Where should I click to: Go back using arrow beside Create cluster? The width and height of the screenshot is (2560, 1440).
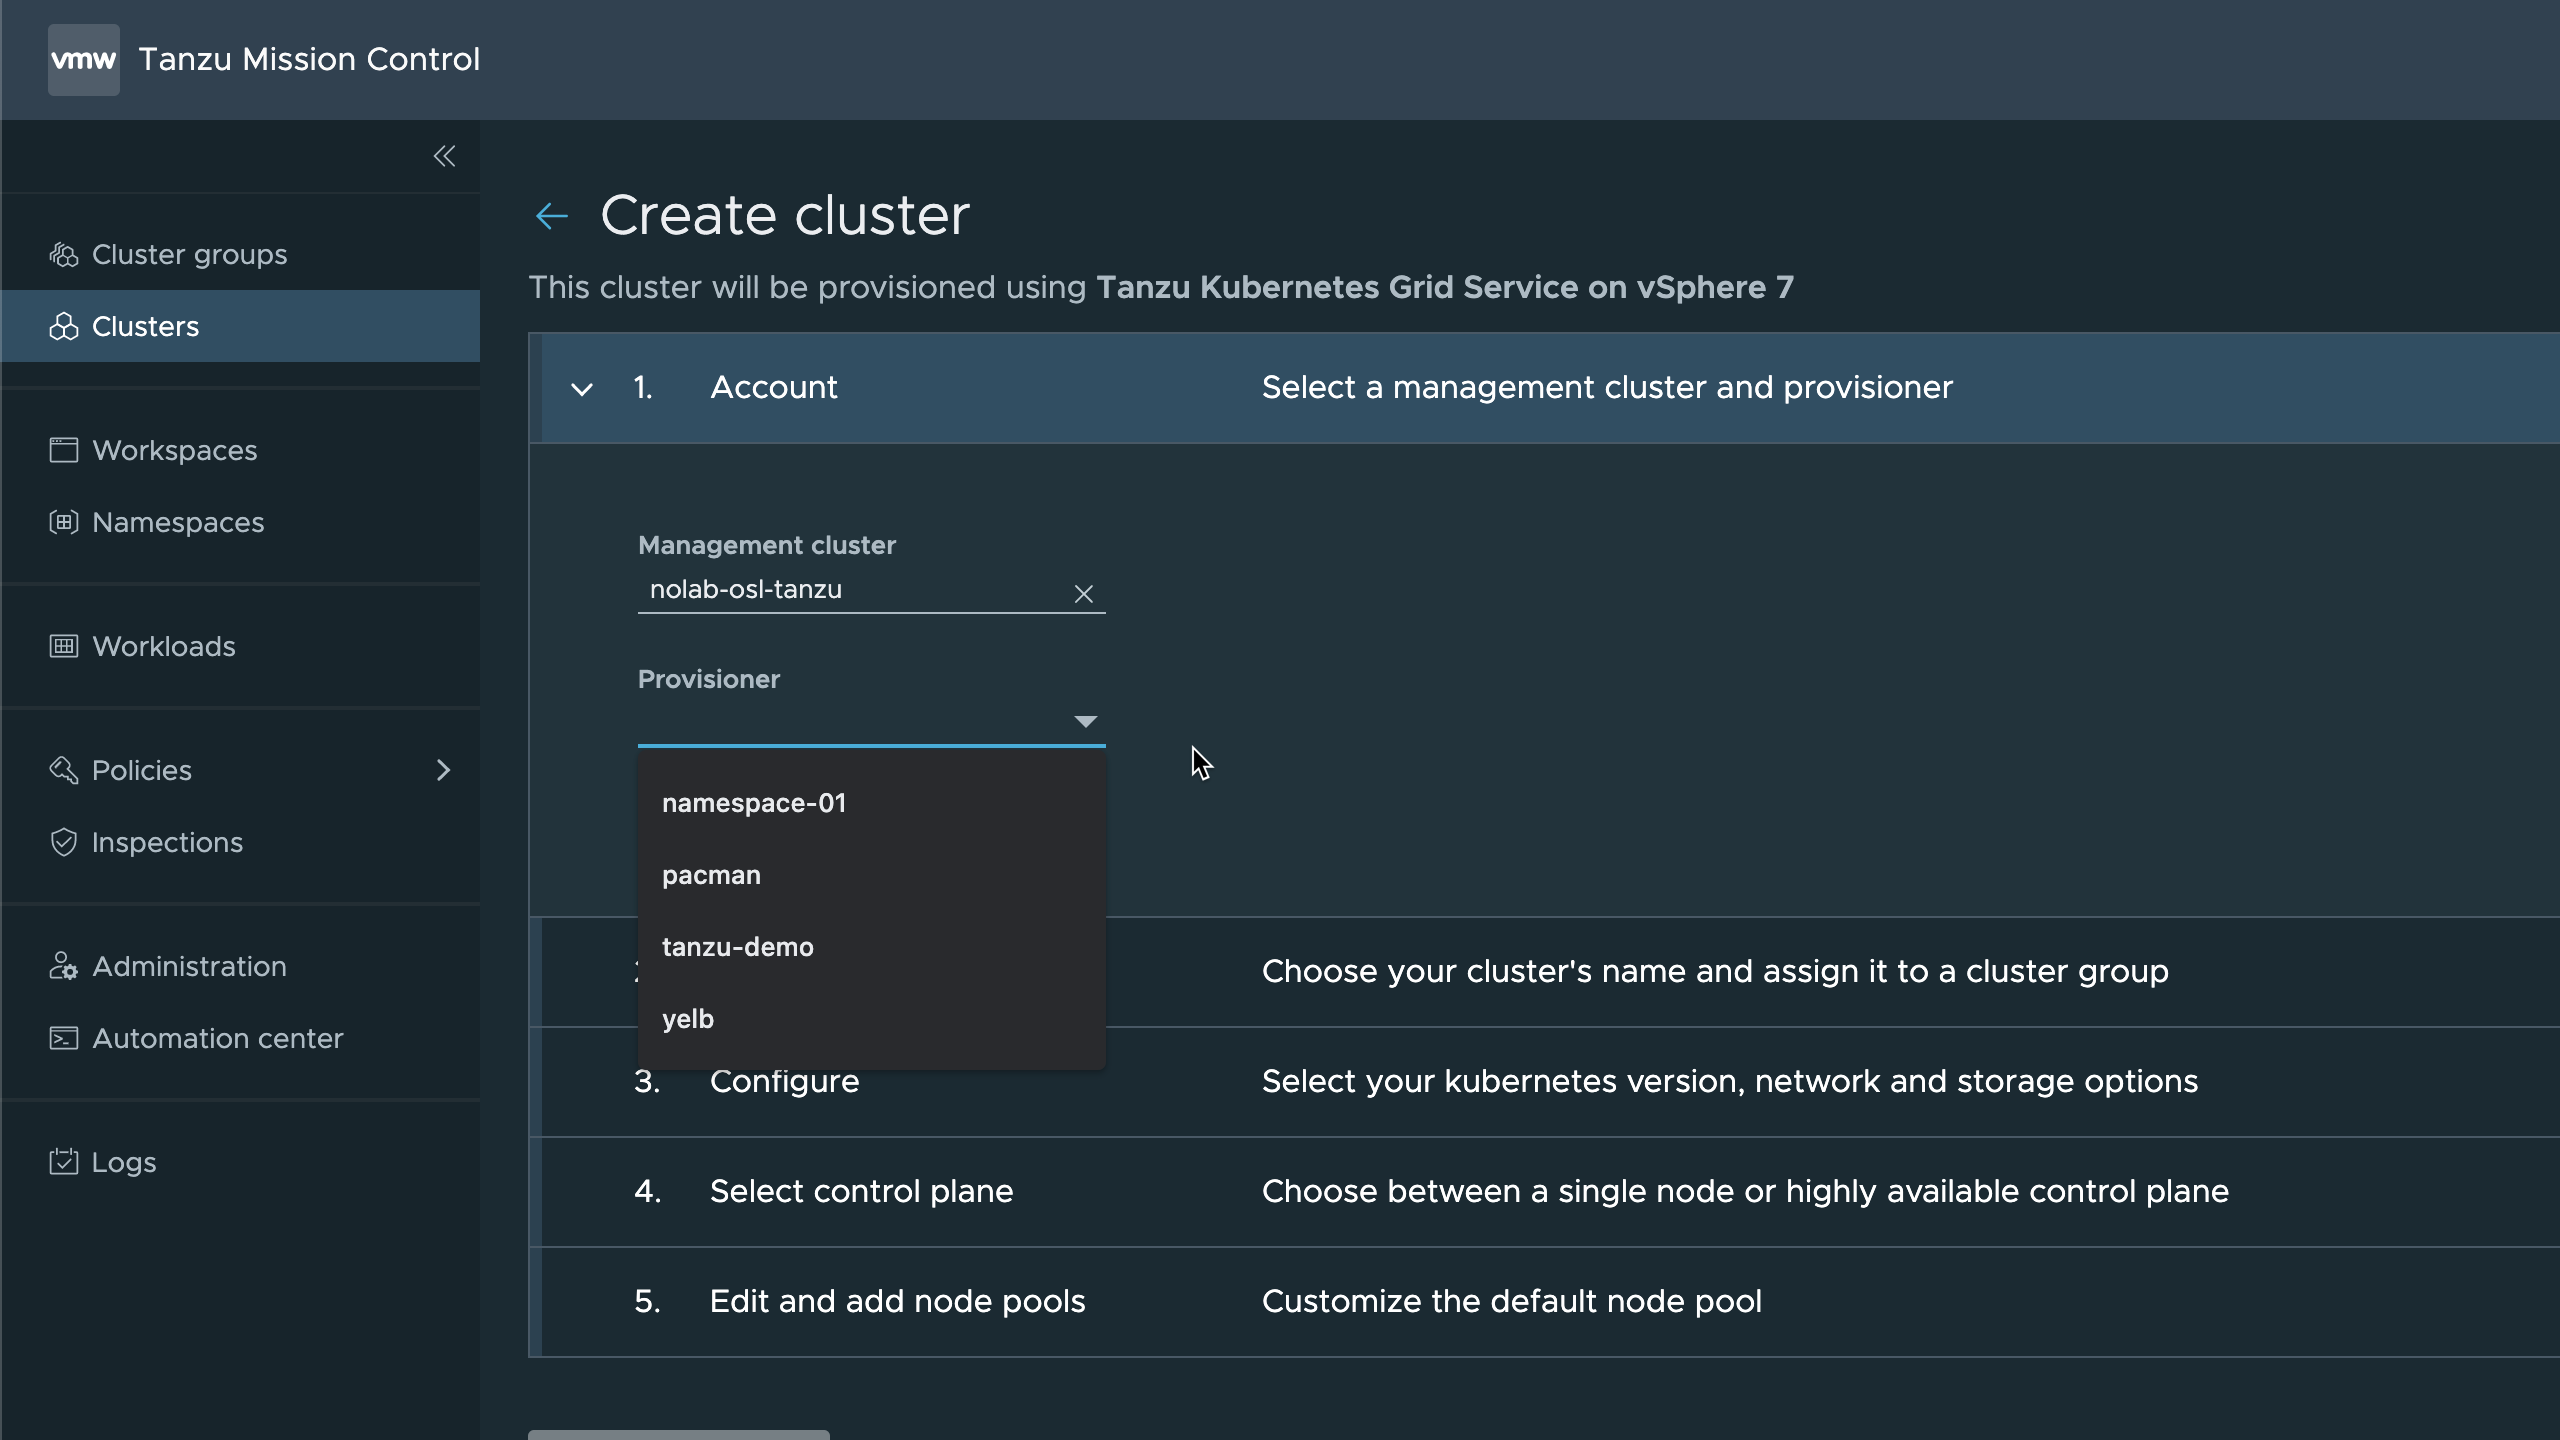[x=552, y=215]
